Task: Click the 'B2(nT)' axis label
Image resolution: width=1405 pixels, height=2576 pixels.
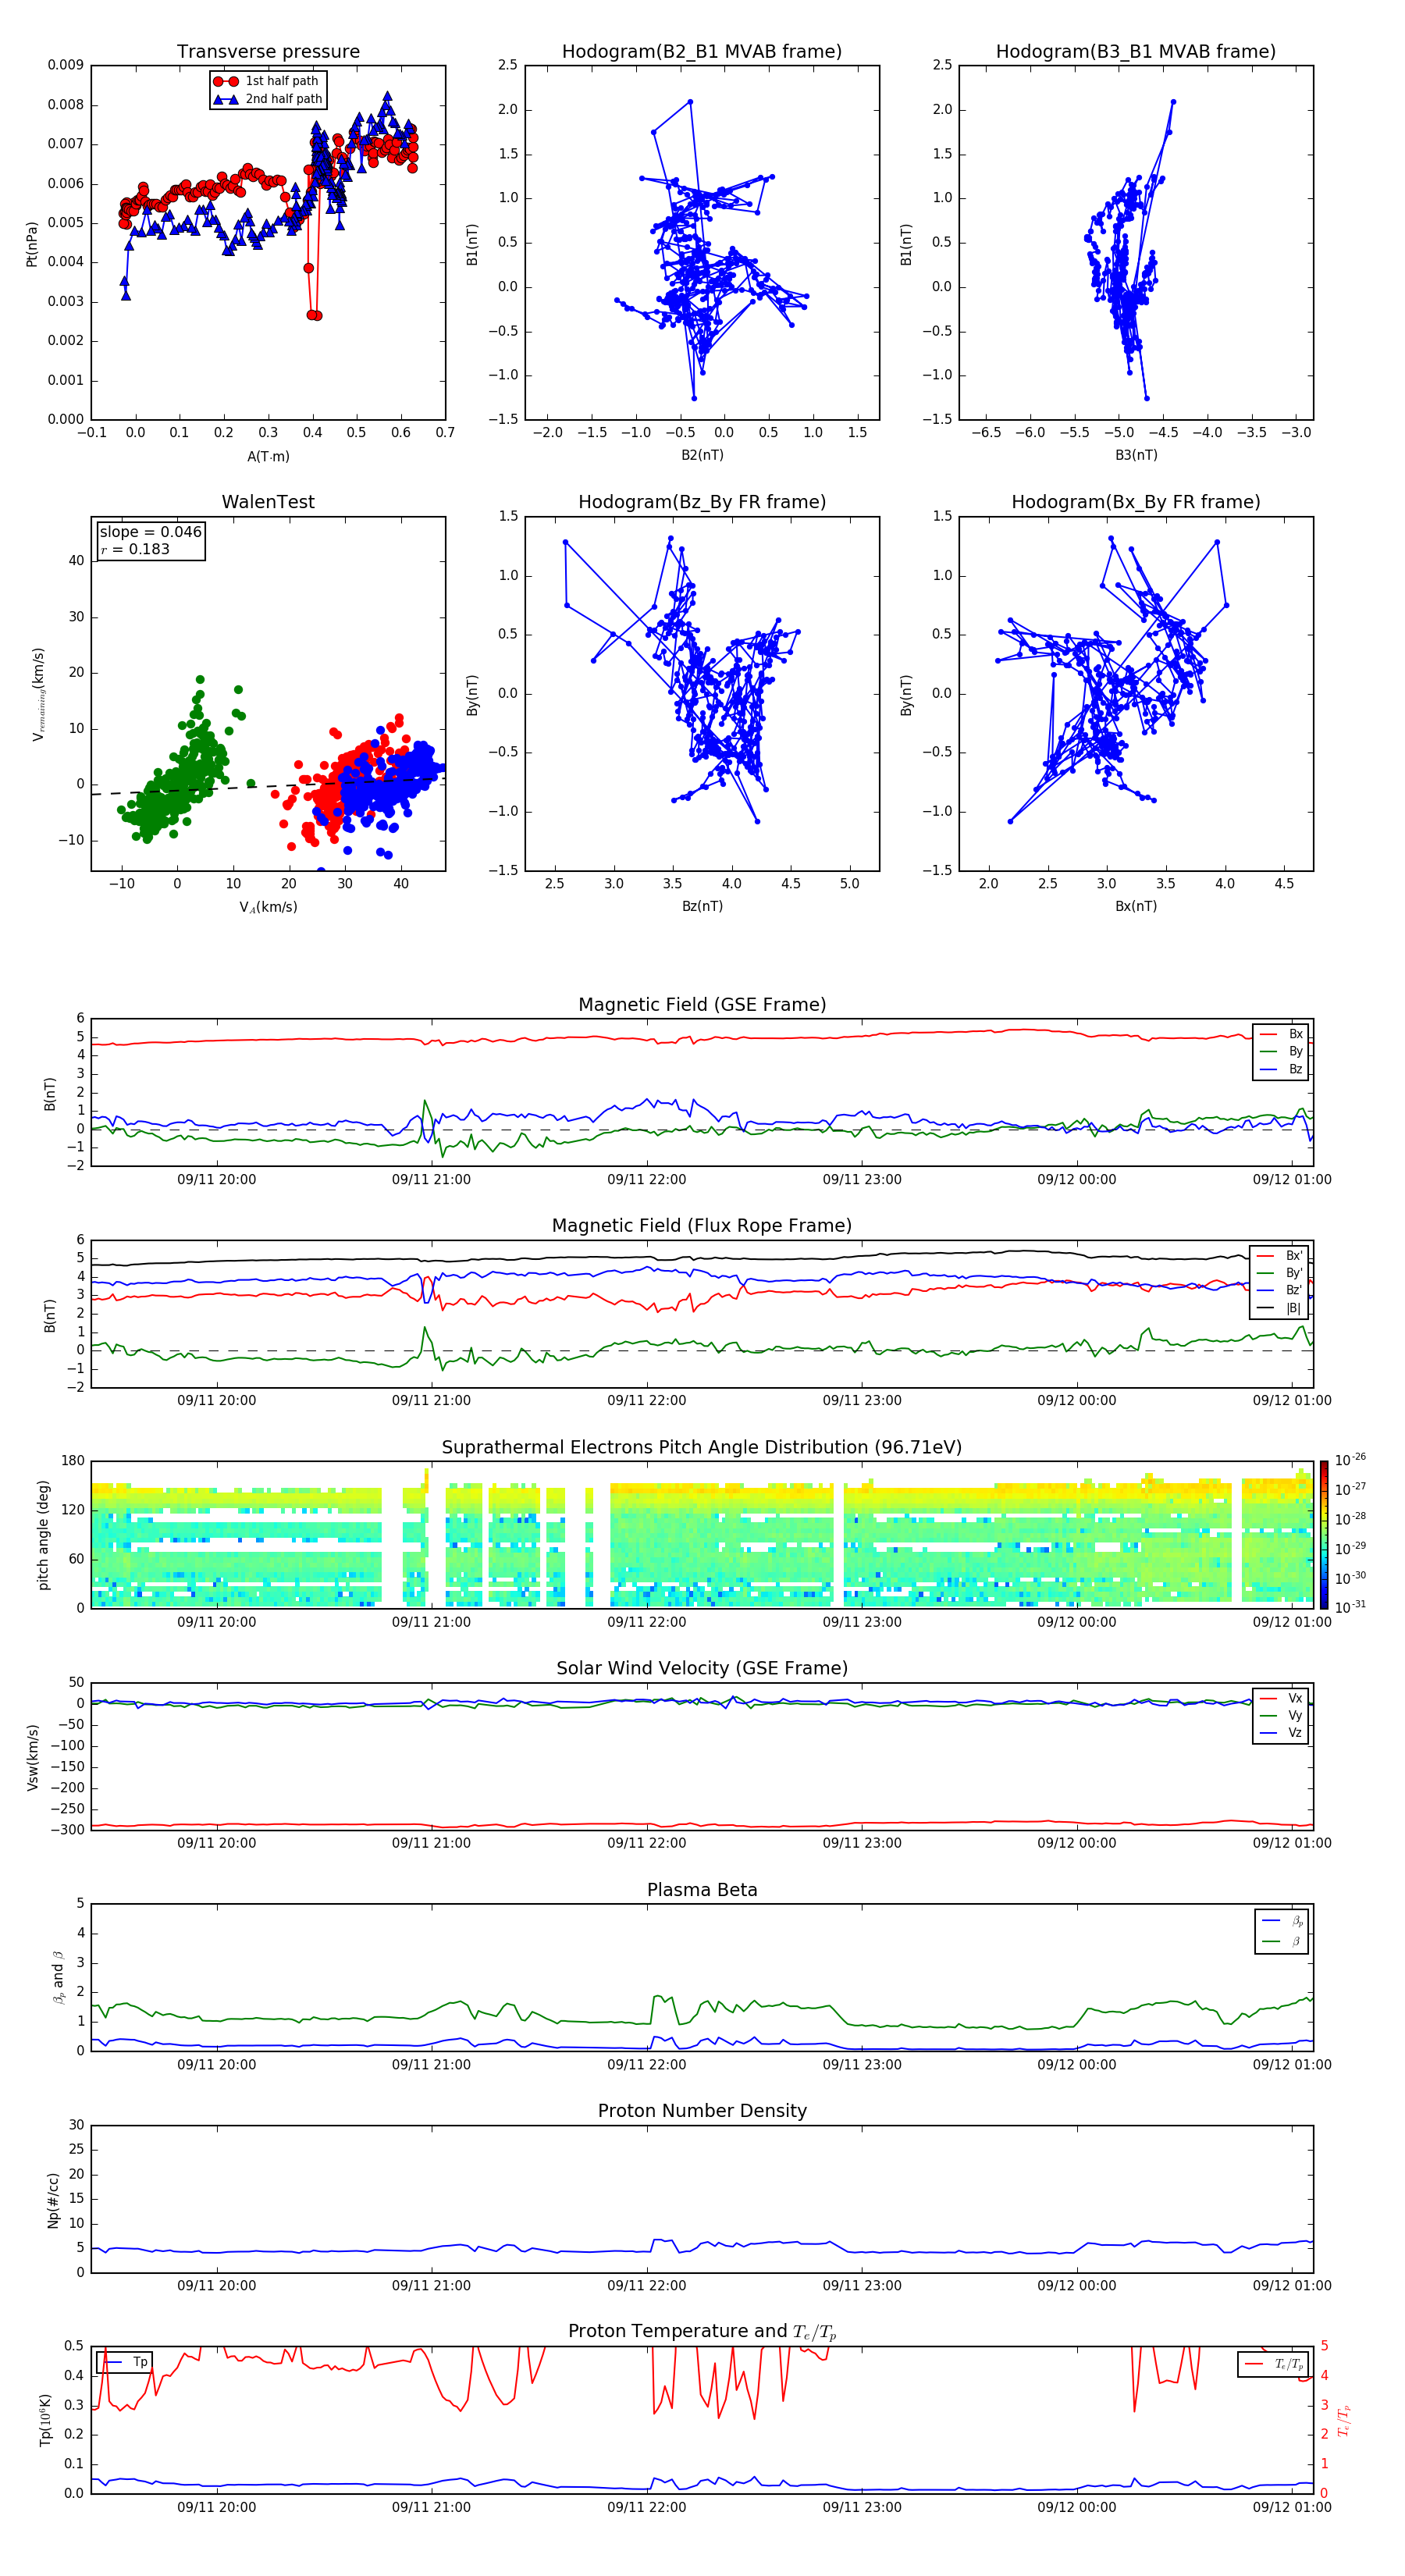Action: (x=702, y=455)
